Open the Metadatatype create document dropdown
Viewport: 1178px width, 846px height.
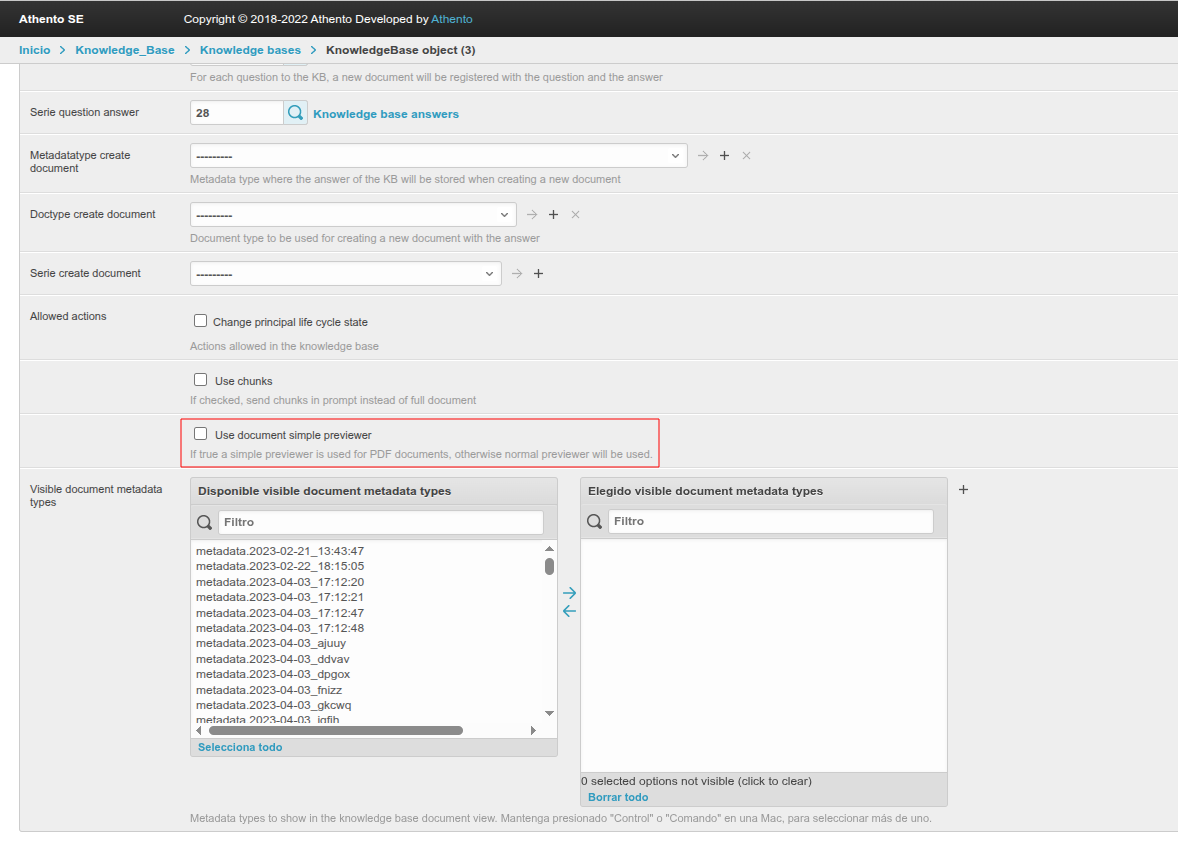438,156
